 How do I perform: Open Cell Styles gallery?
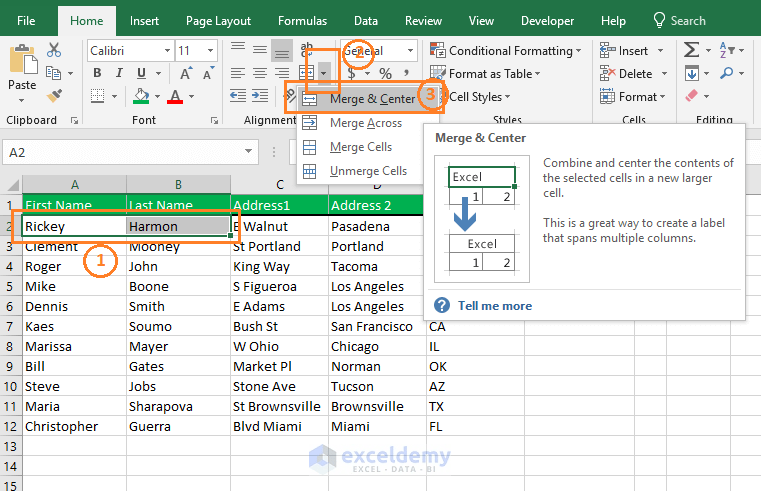click(x=477, y=97)
